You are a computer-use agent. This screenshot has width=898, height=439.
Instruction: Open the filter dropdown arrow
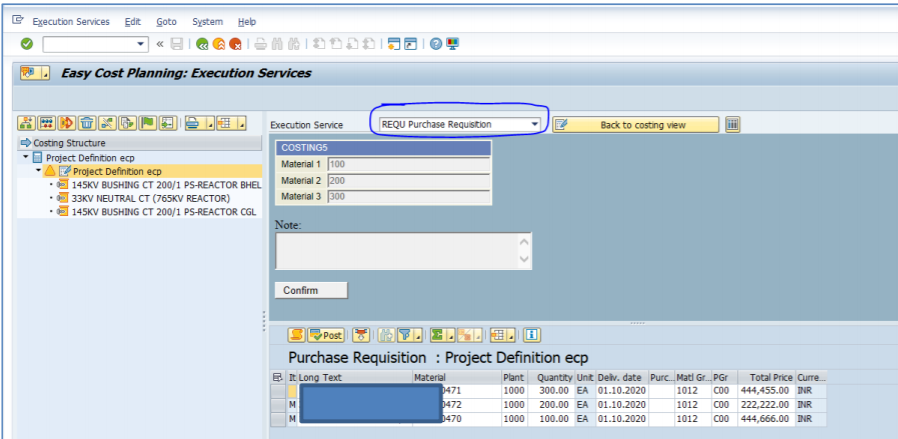(x=418, y=335)
